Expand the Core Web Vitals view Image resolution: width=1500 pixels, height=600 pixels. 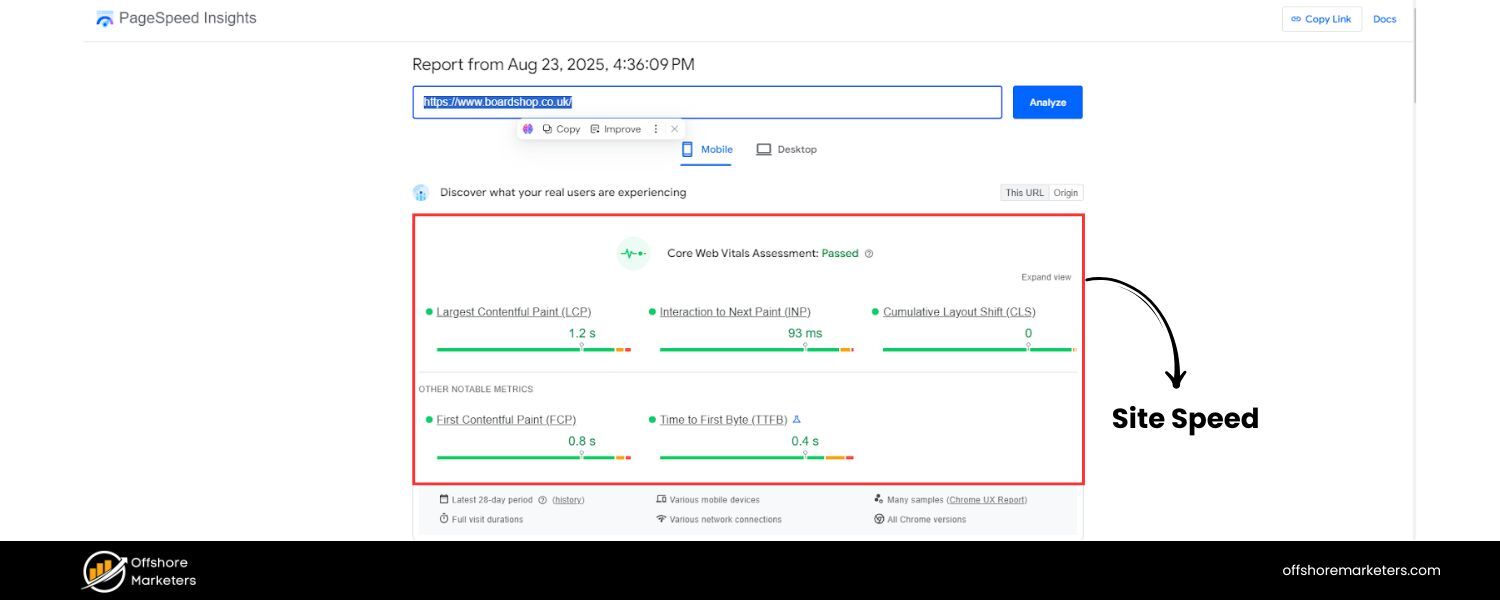click(x=1045, y=277)
